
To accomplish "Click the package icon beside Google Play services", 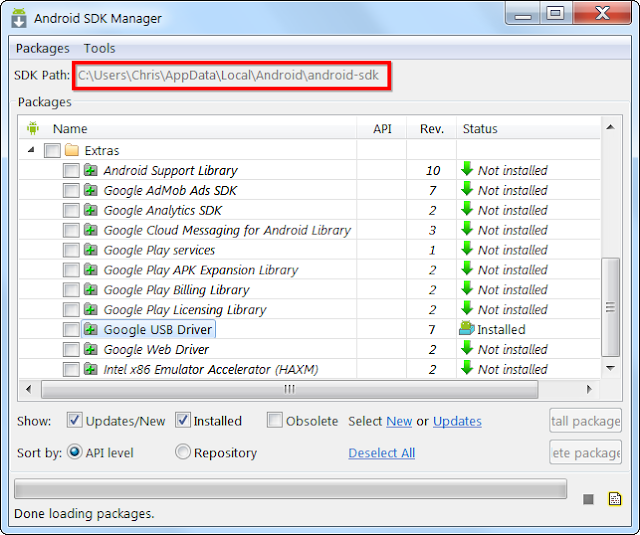I will click(91, 249).
